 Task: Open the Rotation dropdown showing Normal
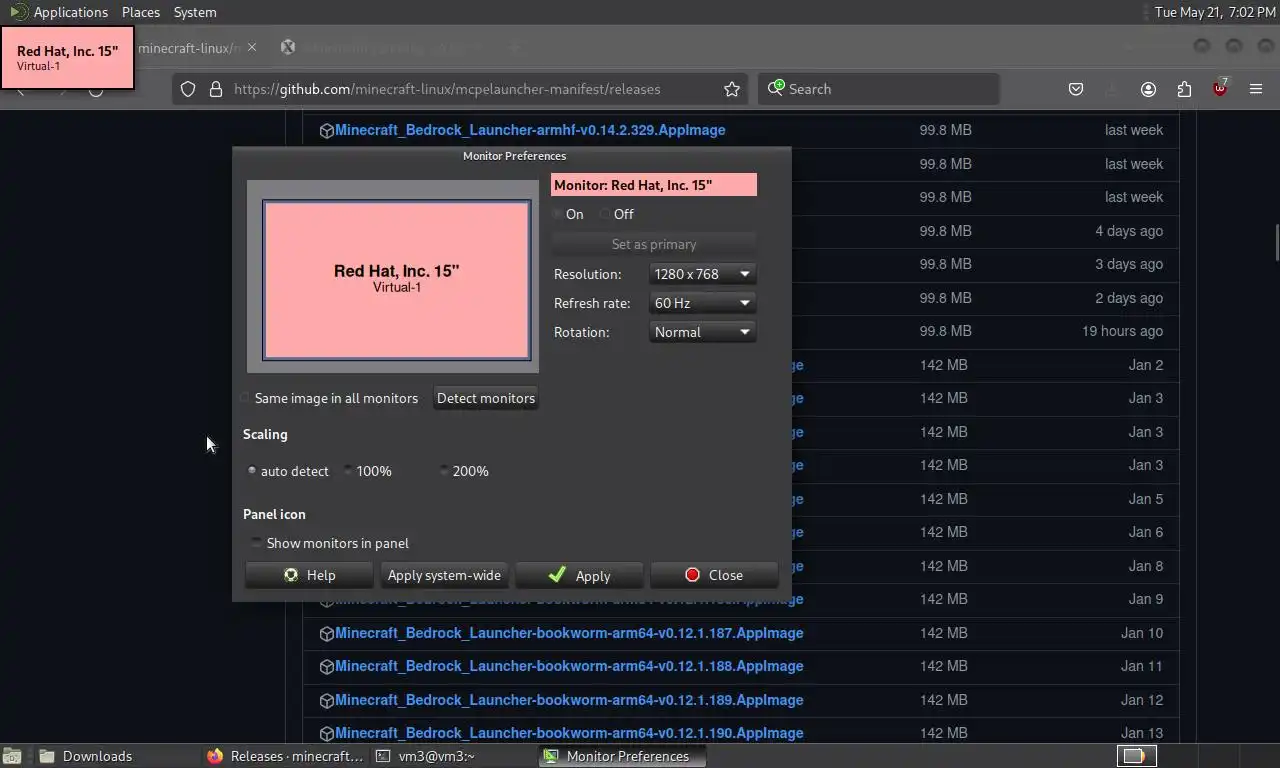702,332
